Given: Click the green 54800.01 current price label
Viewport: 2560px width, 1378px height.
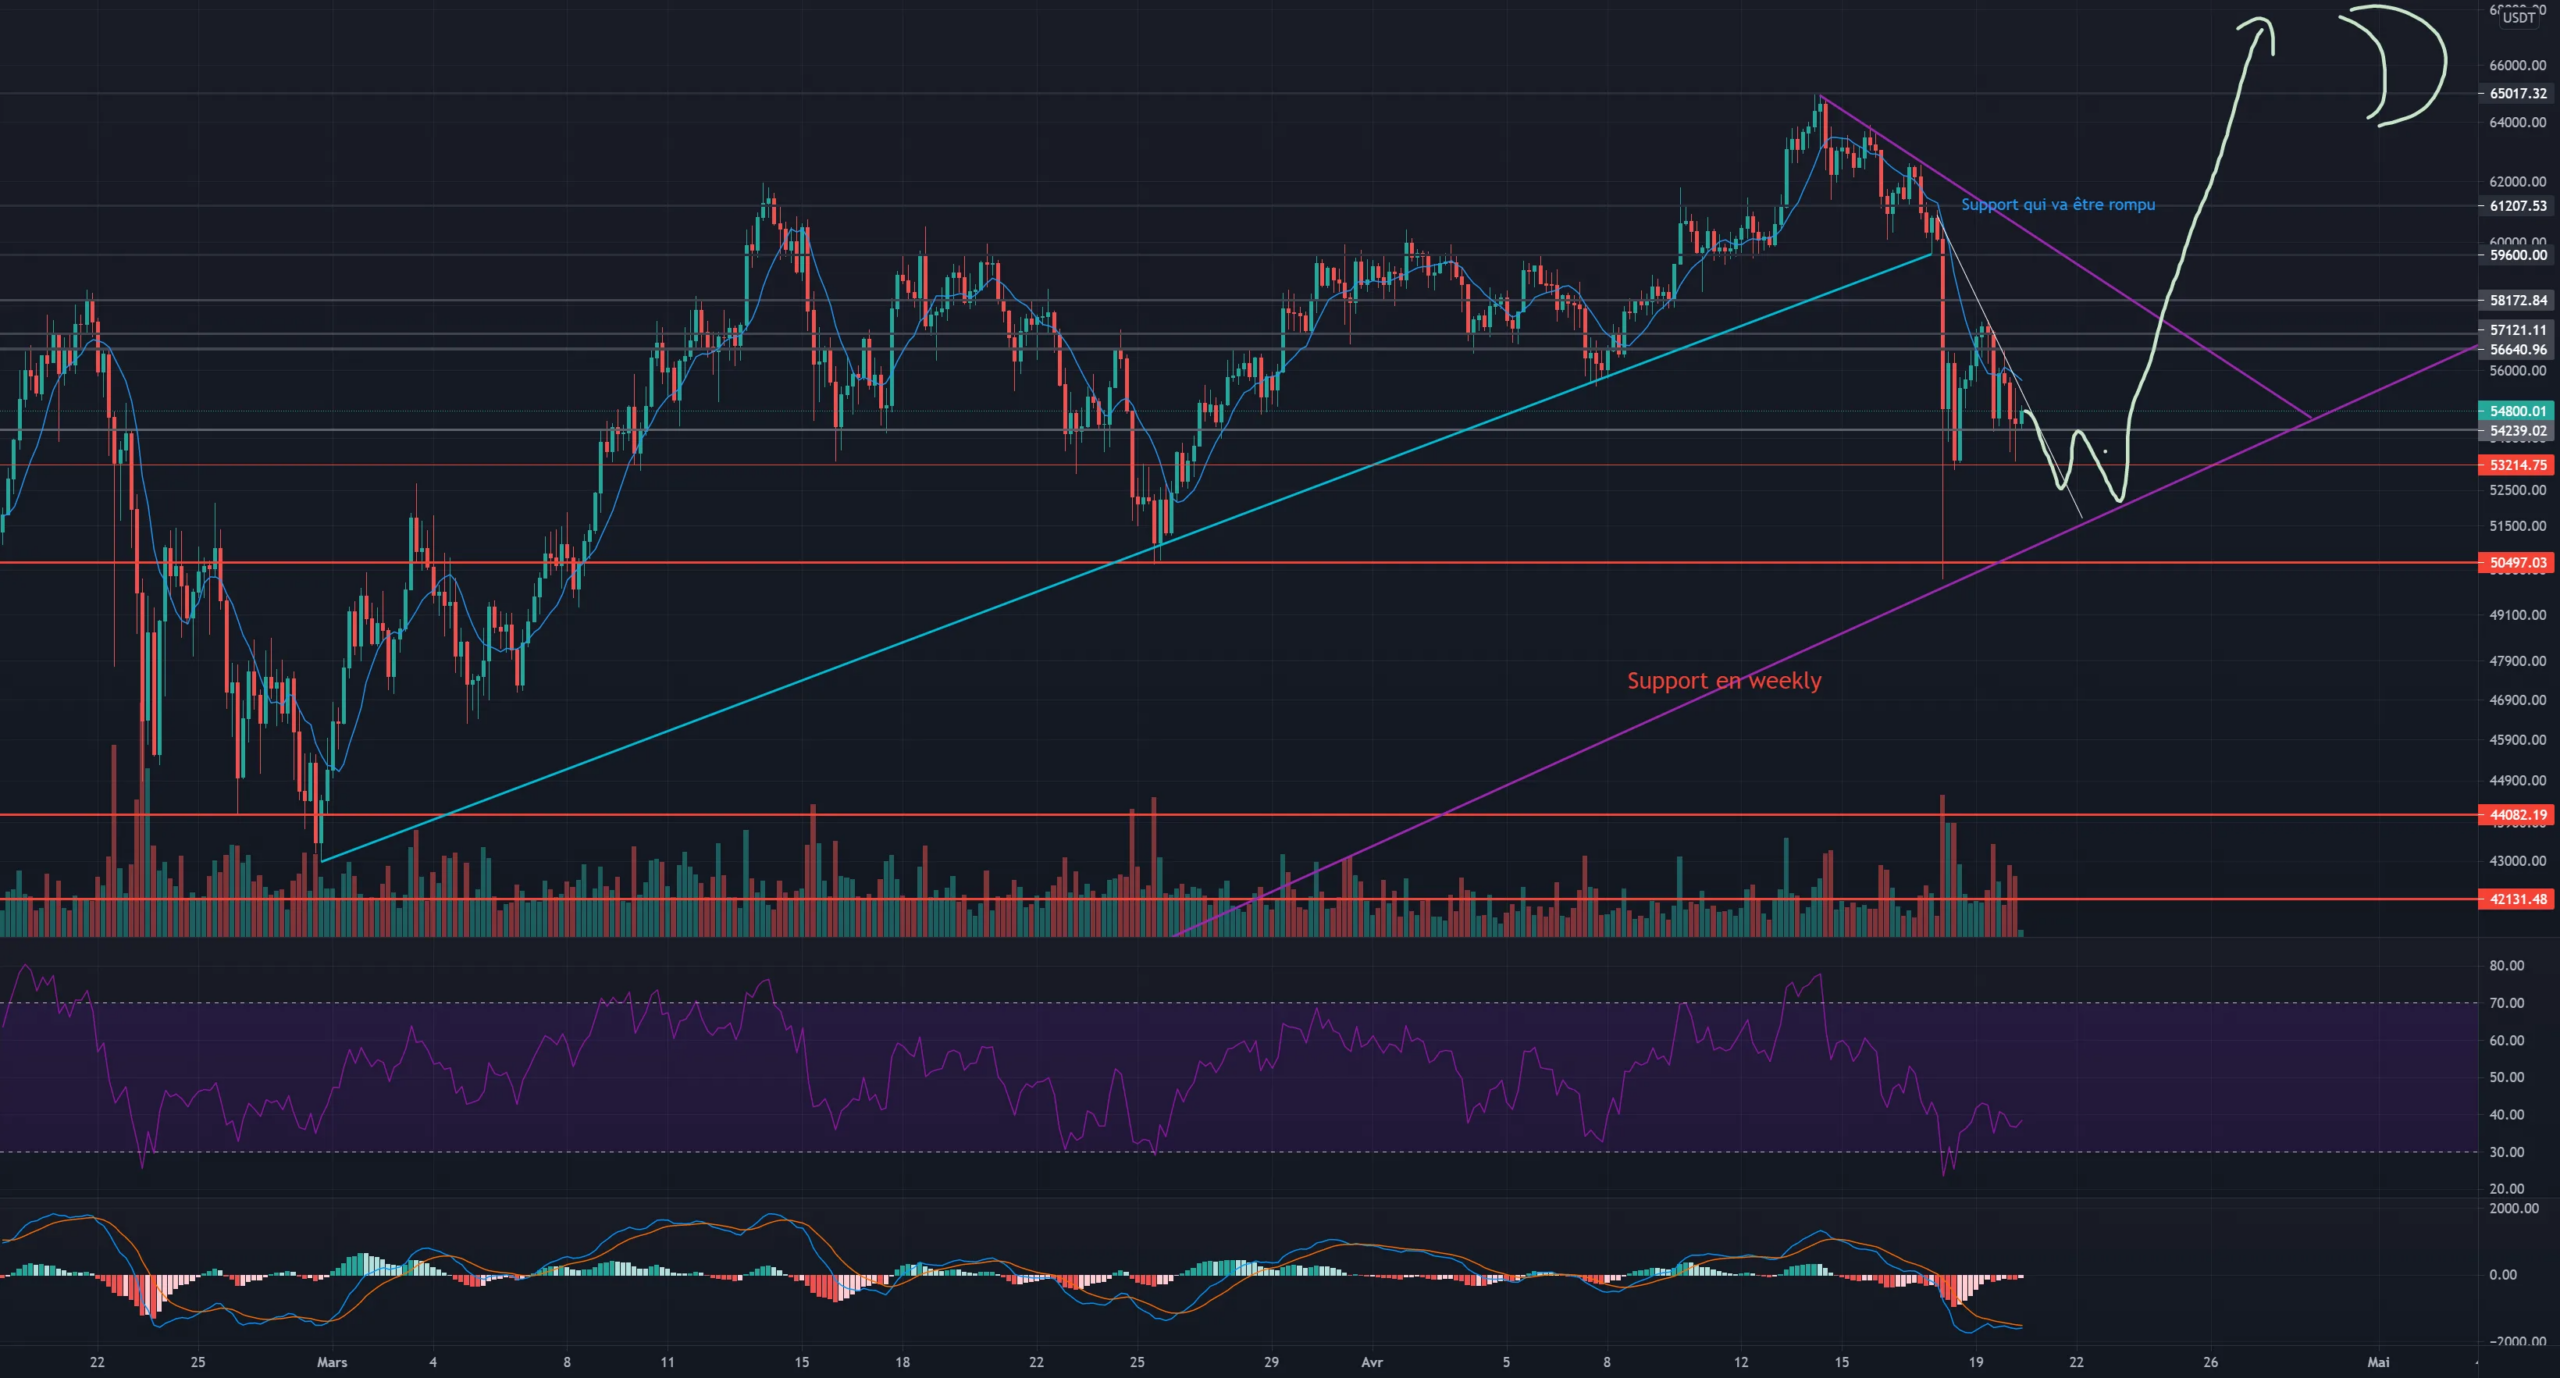Looking at the screenshot, I should pyautogui.click(x=2516, y=411).
